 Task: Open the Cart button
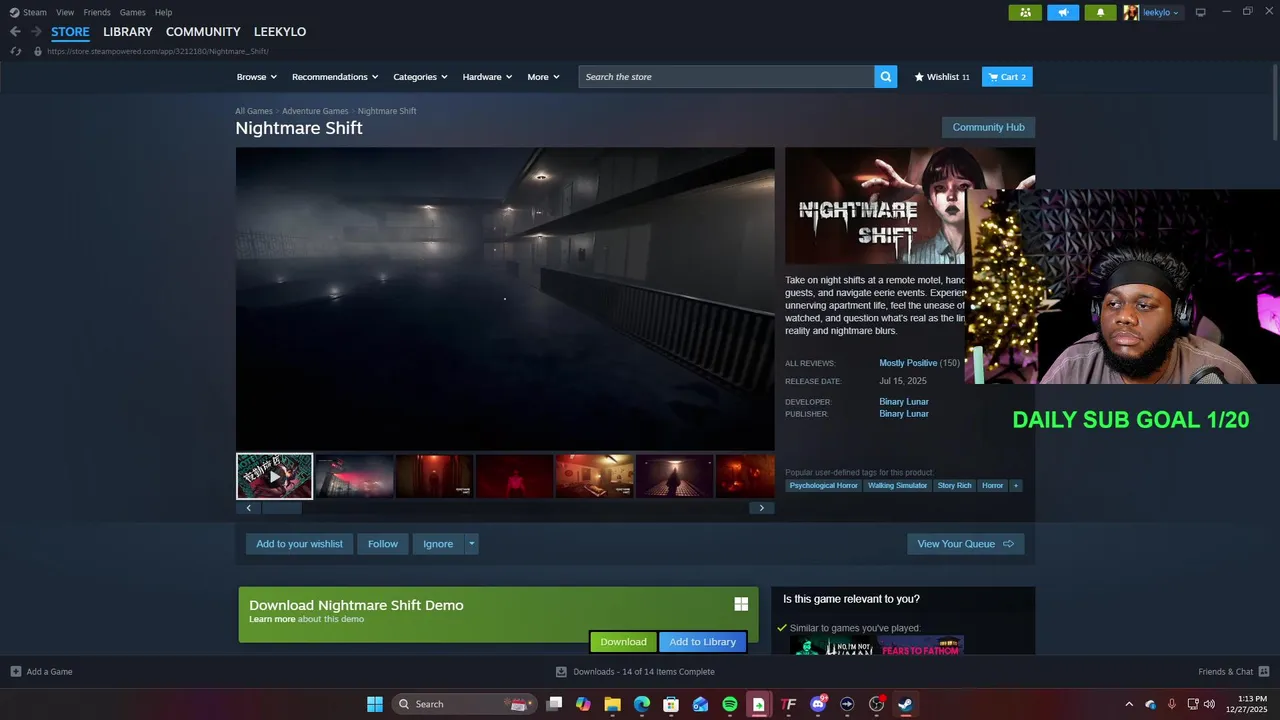tap(1007, 77)
